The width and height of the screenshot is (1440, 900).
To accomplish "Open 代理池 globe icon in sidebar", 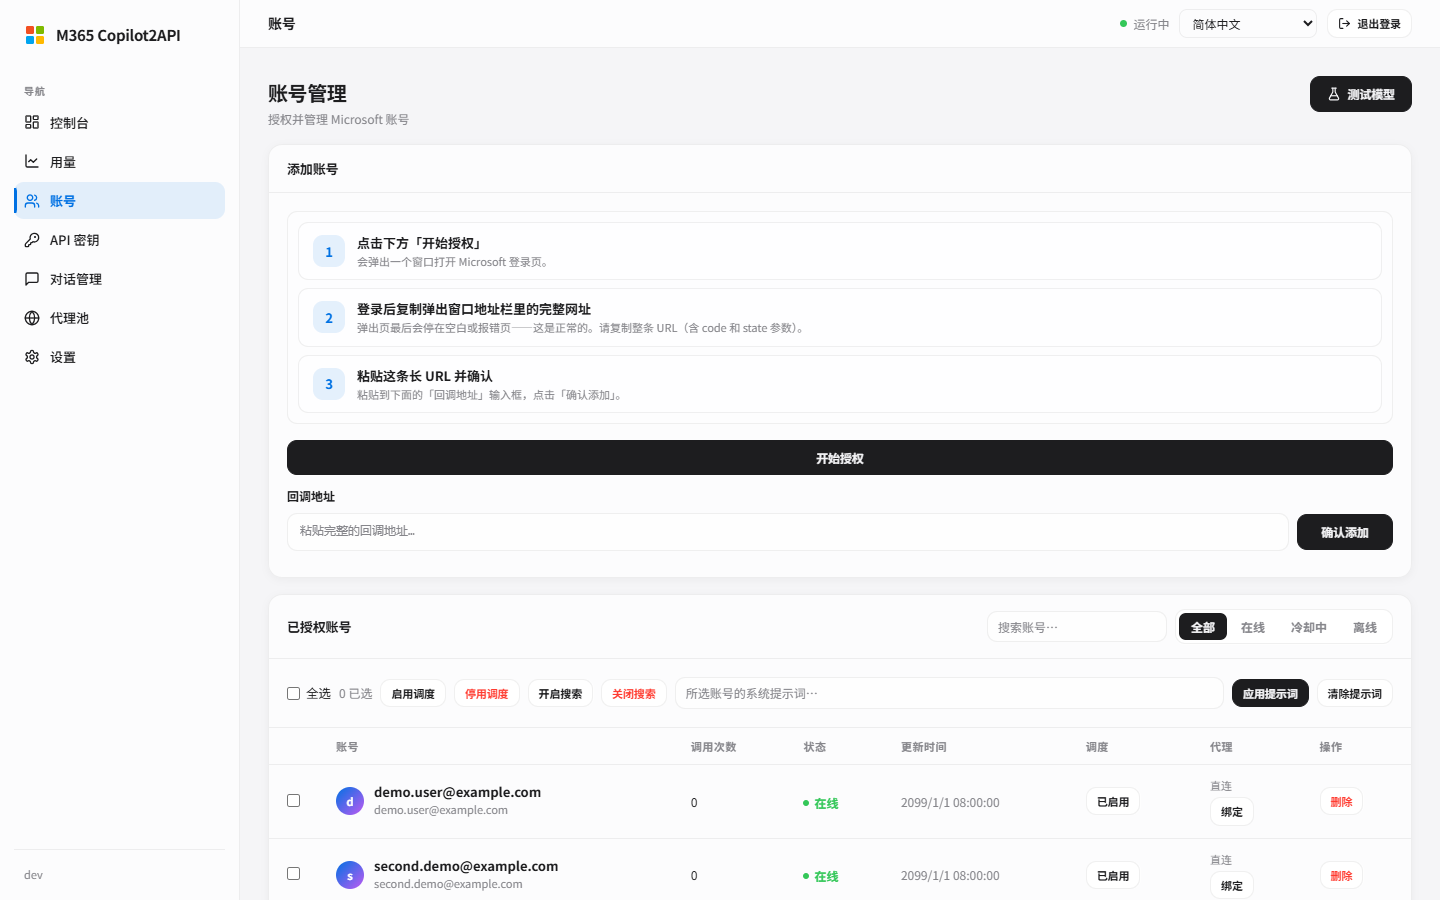I will coord(32,318).
